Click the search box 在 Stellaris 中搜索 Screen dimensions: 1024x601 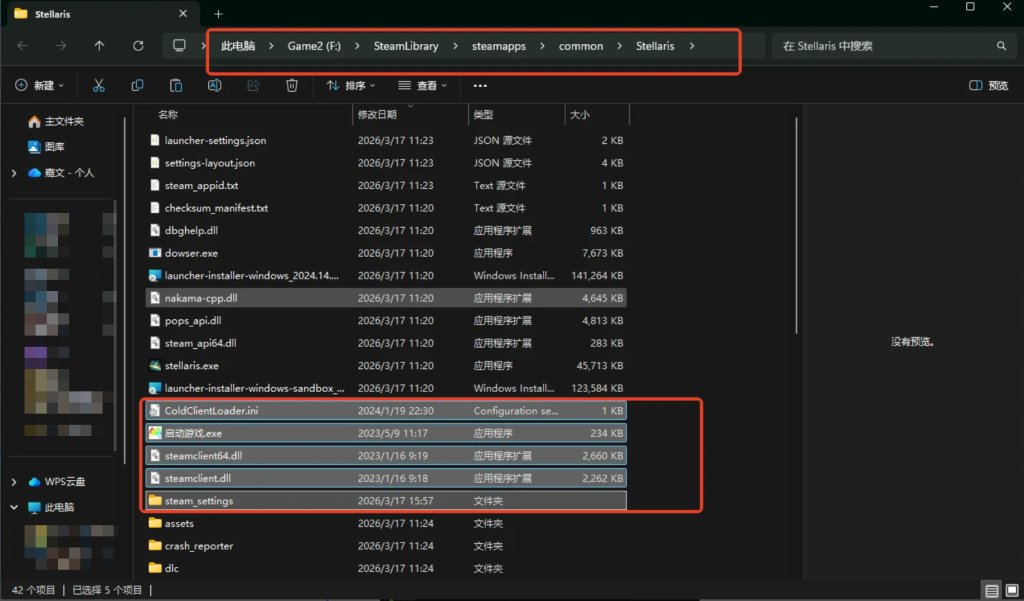point(885,46)
